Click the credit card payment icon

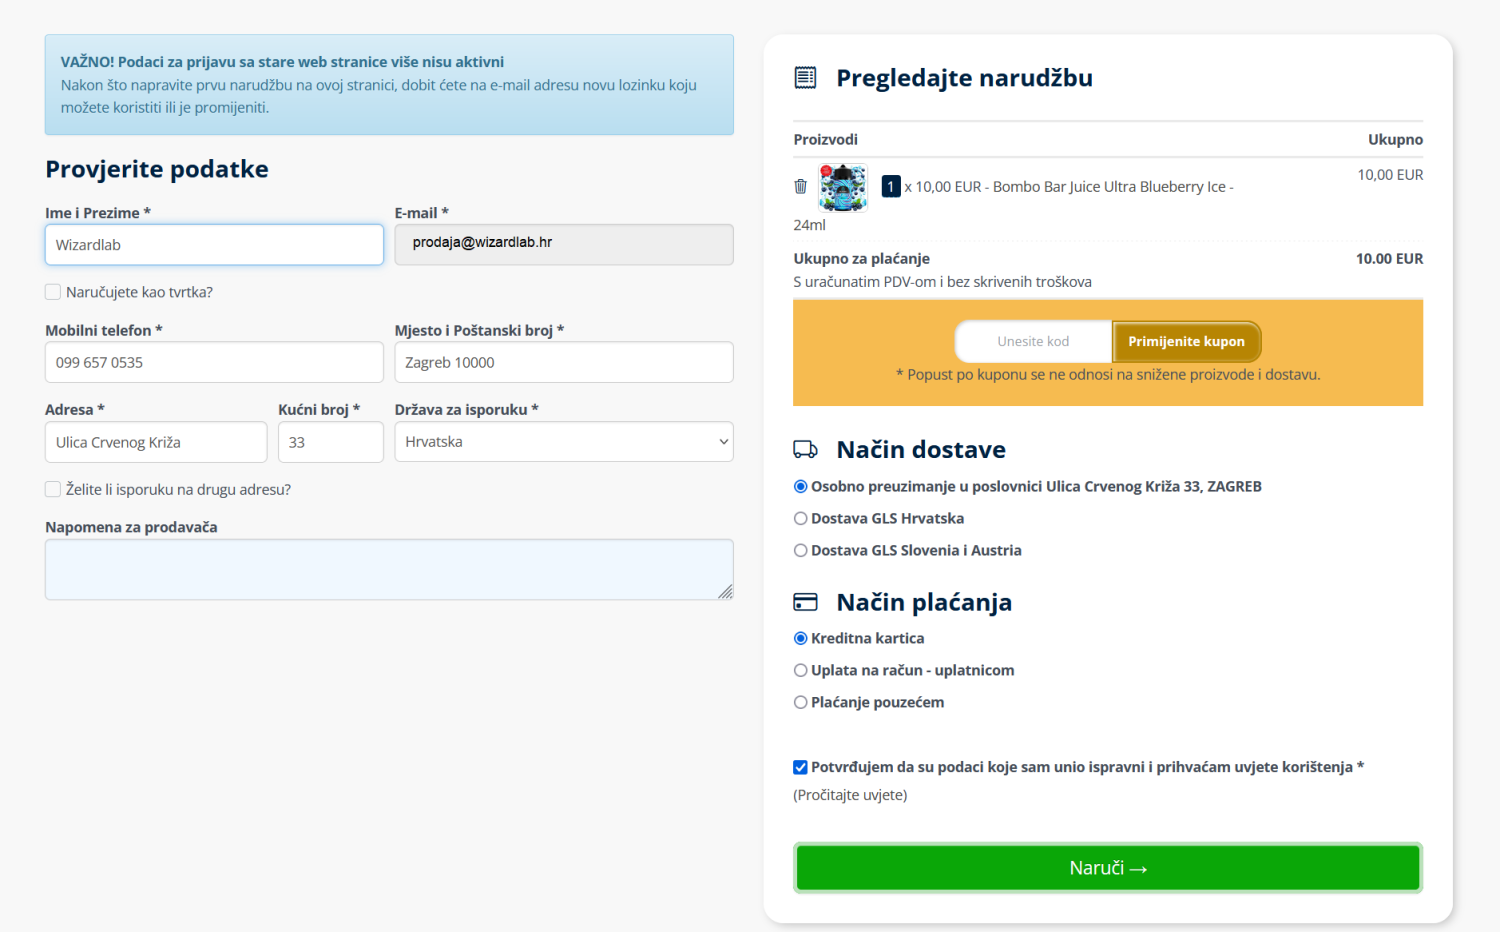pyautogui.click(x=805, y=602)
